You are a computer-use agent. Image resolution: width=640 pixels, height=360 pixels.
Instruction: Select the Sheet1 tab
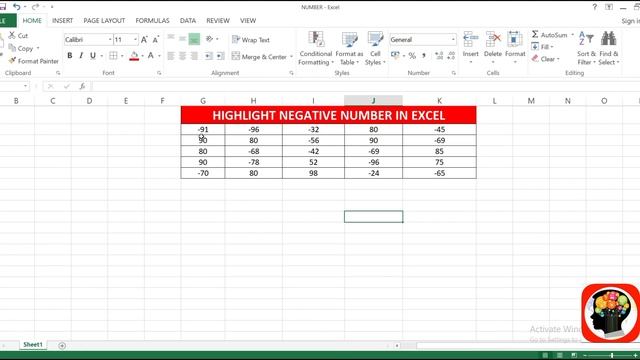33,345
